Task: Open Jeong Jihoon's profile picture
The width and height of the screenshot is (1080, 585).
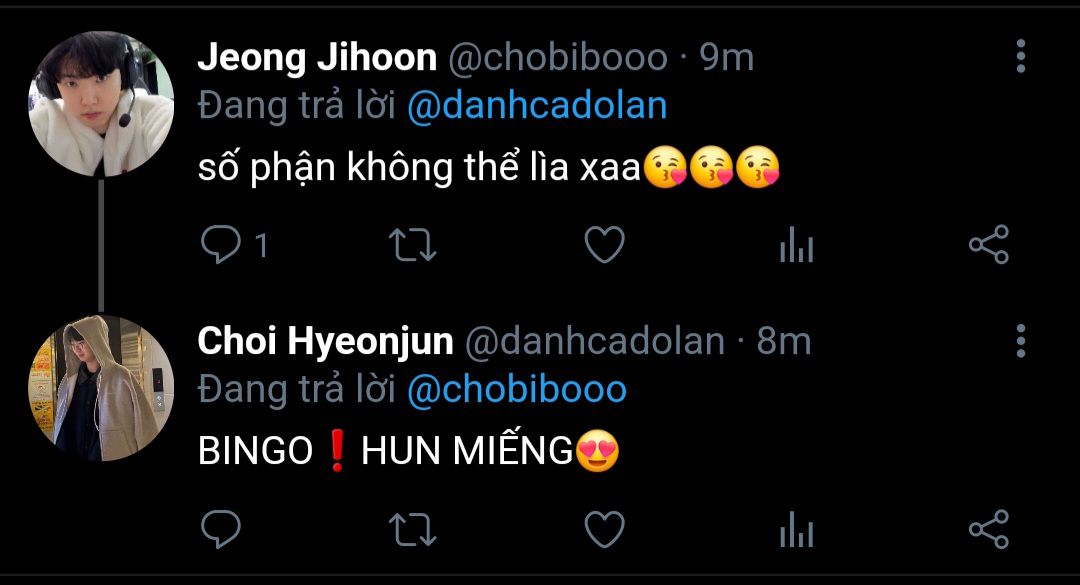Action: point(101,104)
